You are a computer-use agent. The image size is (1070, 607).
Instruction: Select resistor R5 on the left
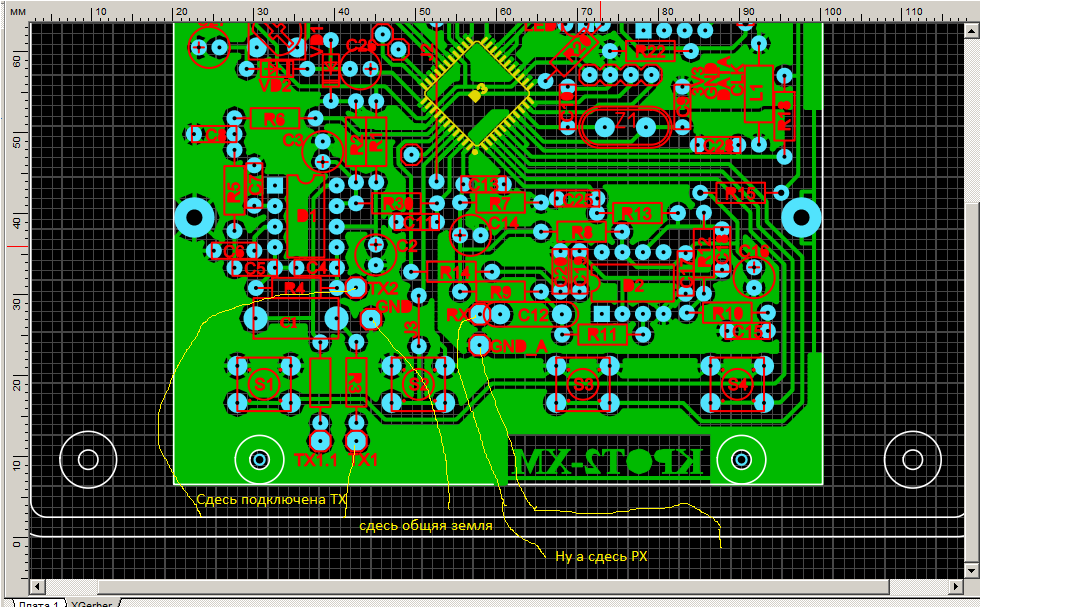[x=234, y=190]
